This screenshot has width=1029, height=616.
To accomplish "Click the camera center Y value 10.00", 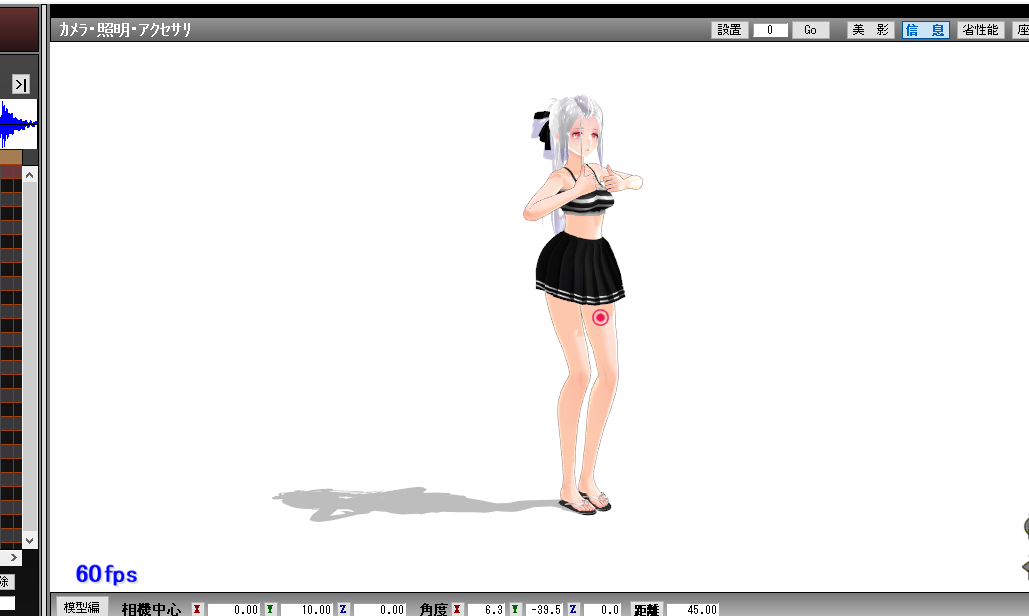I will 305,609.
